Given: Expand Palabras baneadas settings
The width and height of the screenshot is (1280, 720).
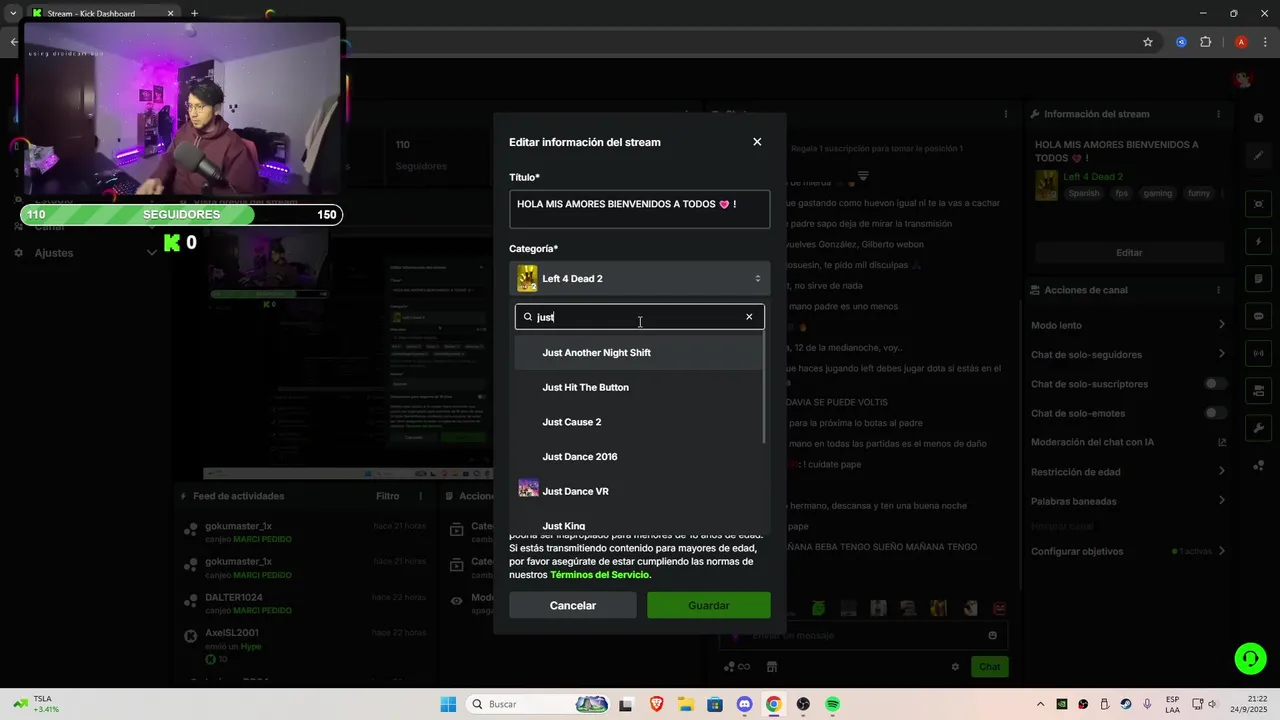Looking at the screenshot, I should tap(1128, 501).
